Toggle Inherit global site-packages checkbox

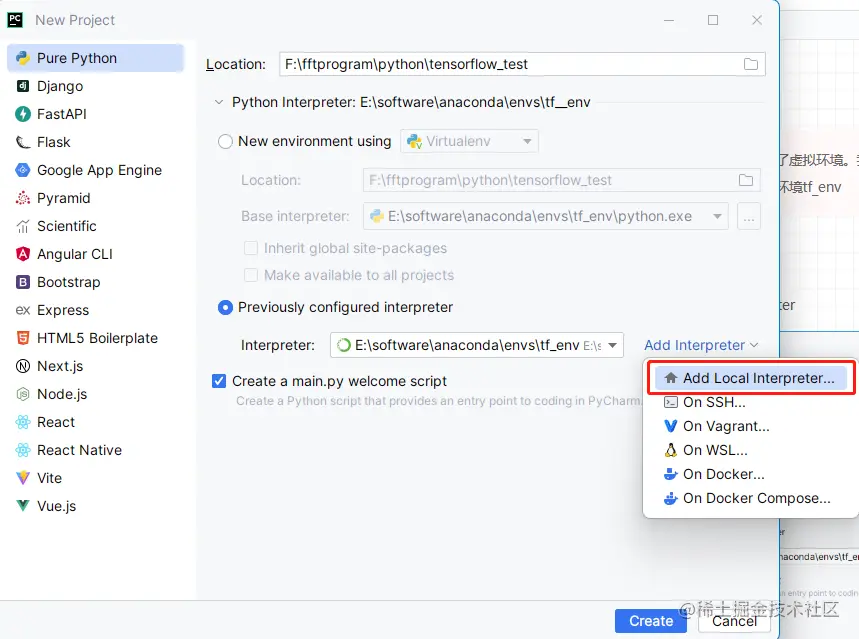[250, 248]
